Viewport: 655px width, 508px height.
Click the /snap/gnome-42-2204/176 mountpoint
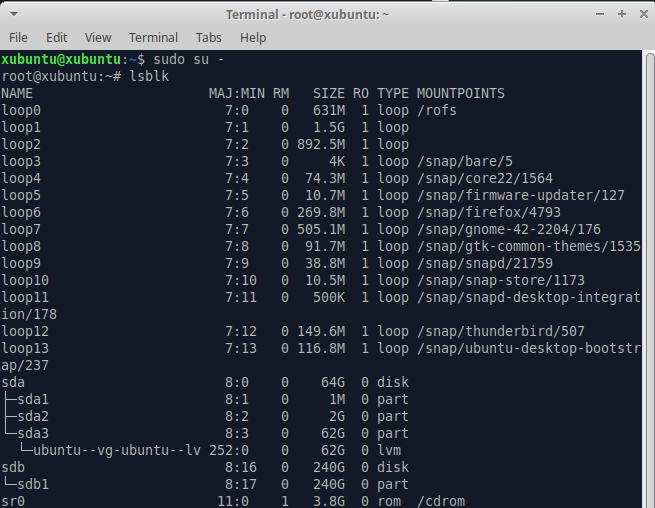pyautogui.click(x=509, y=229)
